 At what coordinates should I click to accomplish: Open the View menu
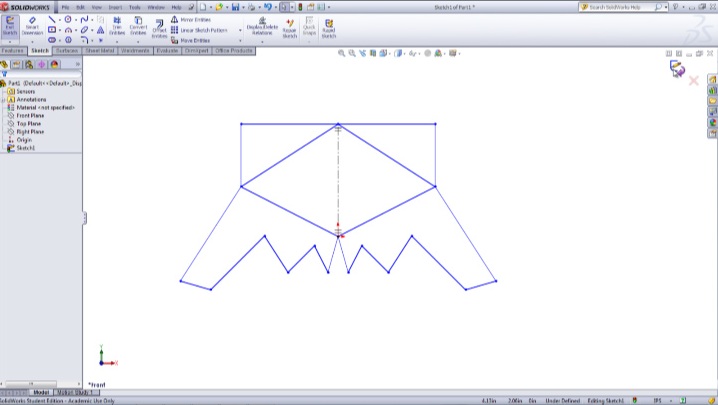(x=97, y=7)
